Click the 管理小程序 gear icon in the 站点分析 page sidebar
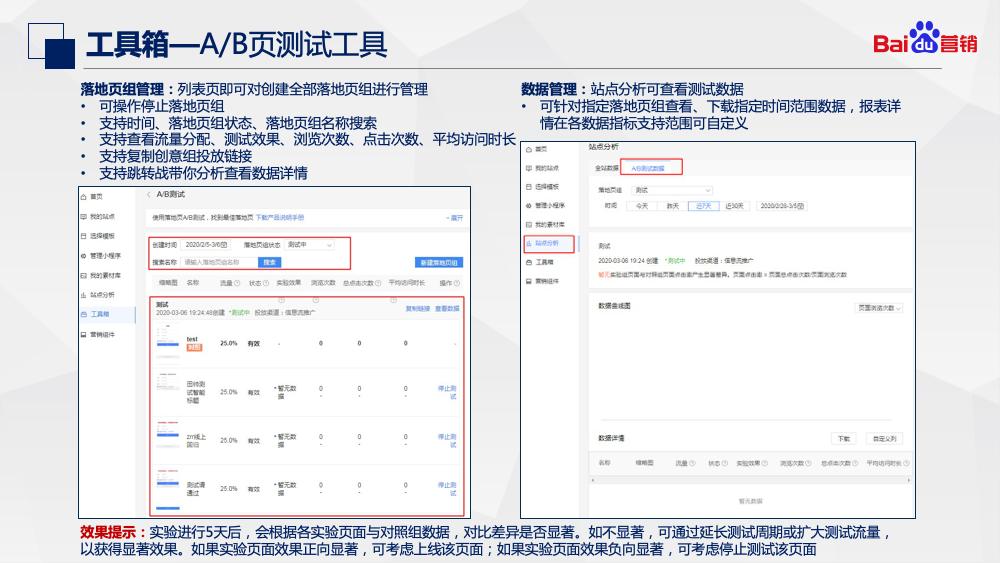Viewport: 1000px width, 563px height. [x=528, y=205]
